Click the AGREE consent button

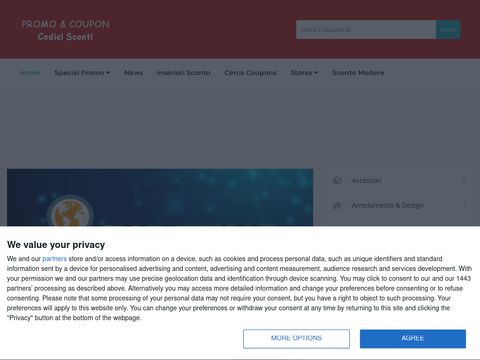[x=413, y=339]
